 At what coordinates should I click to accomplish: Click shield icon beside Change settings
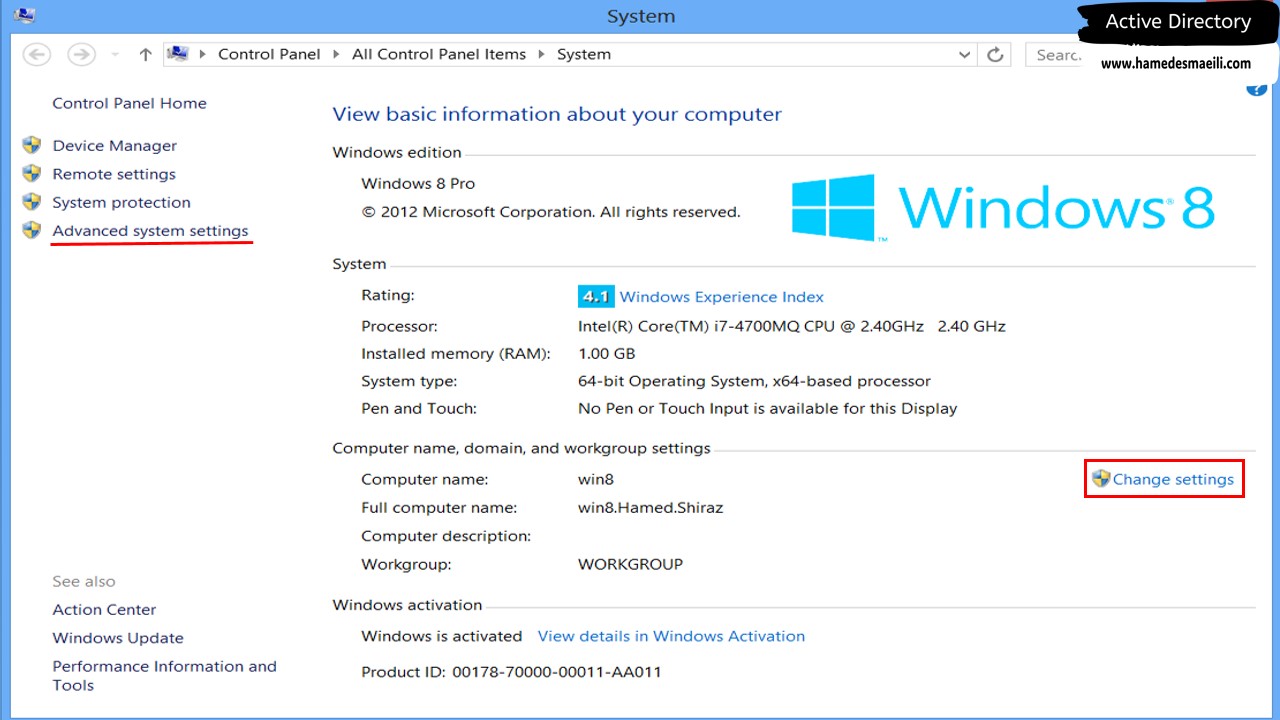pyautogui.click(x=1101, y=478)
